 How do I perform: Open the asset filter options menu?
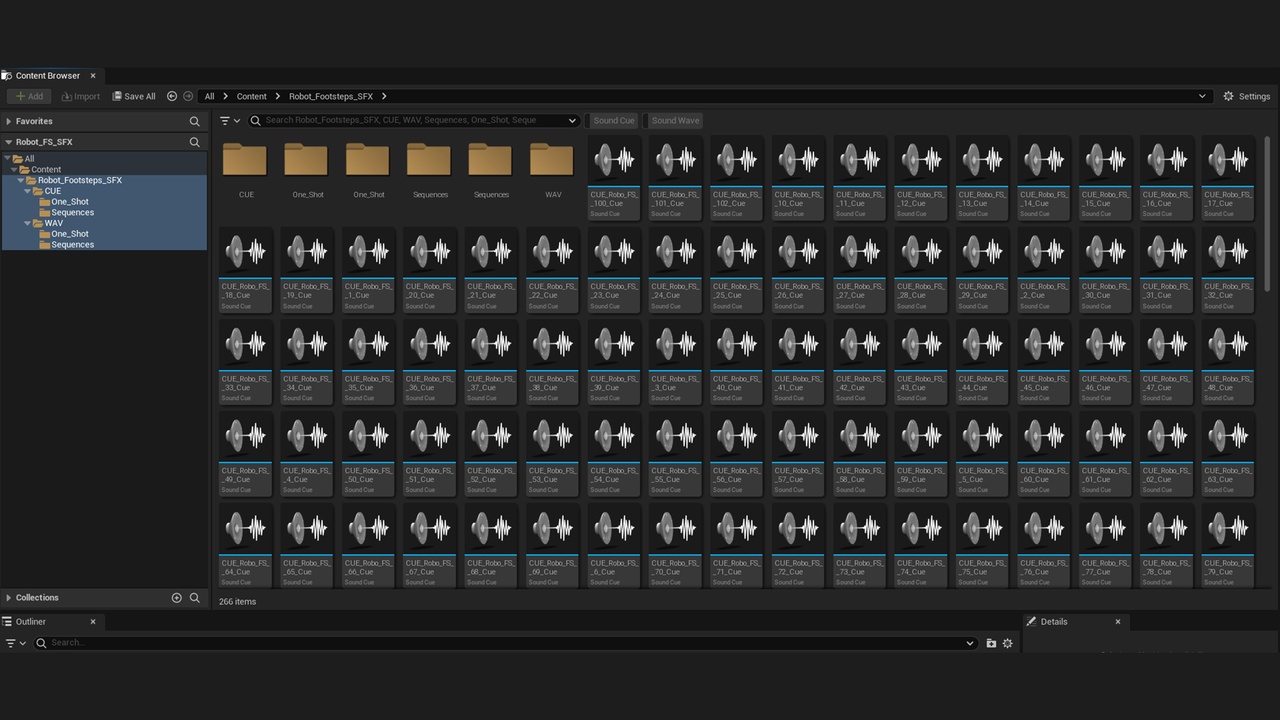[230, 120]
